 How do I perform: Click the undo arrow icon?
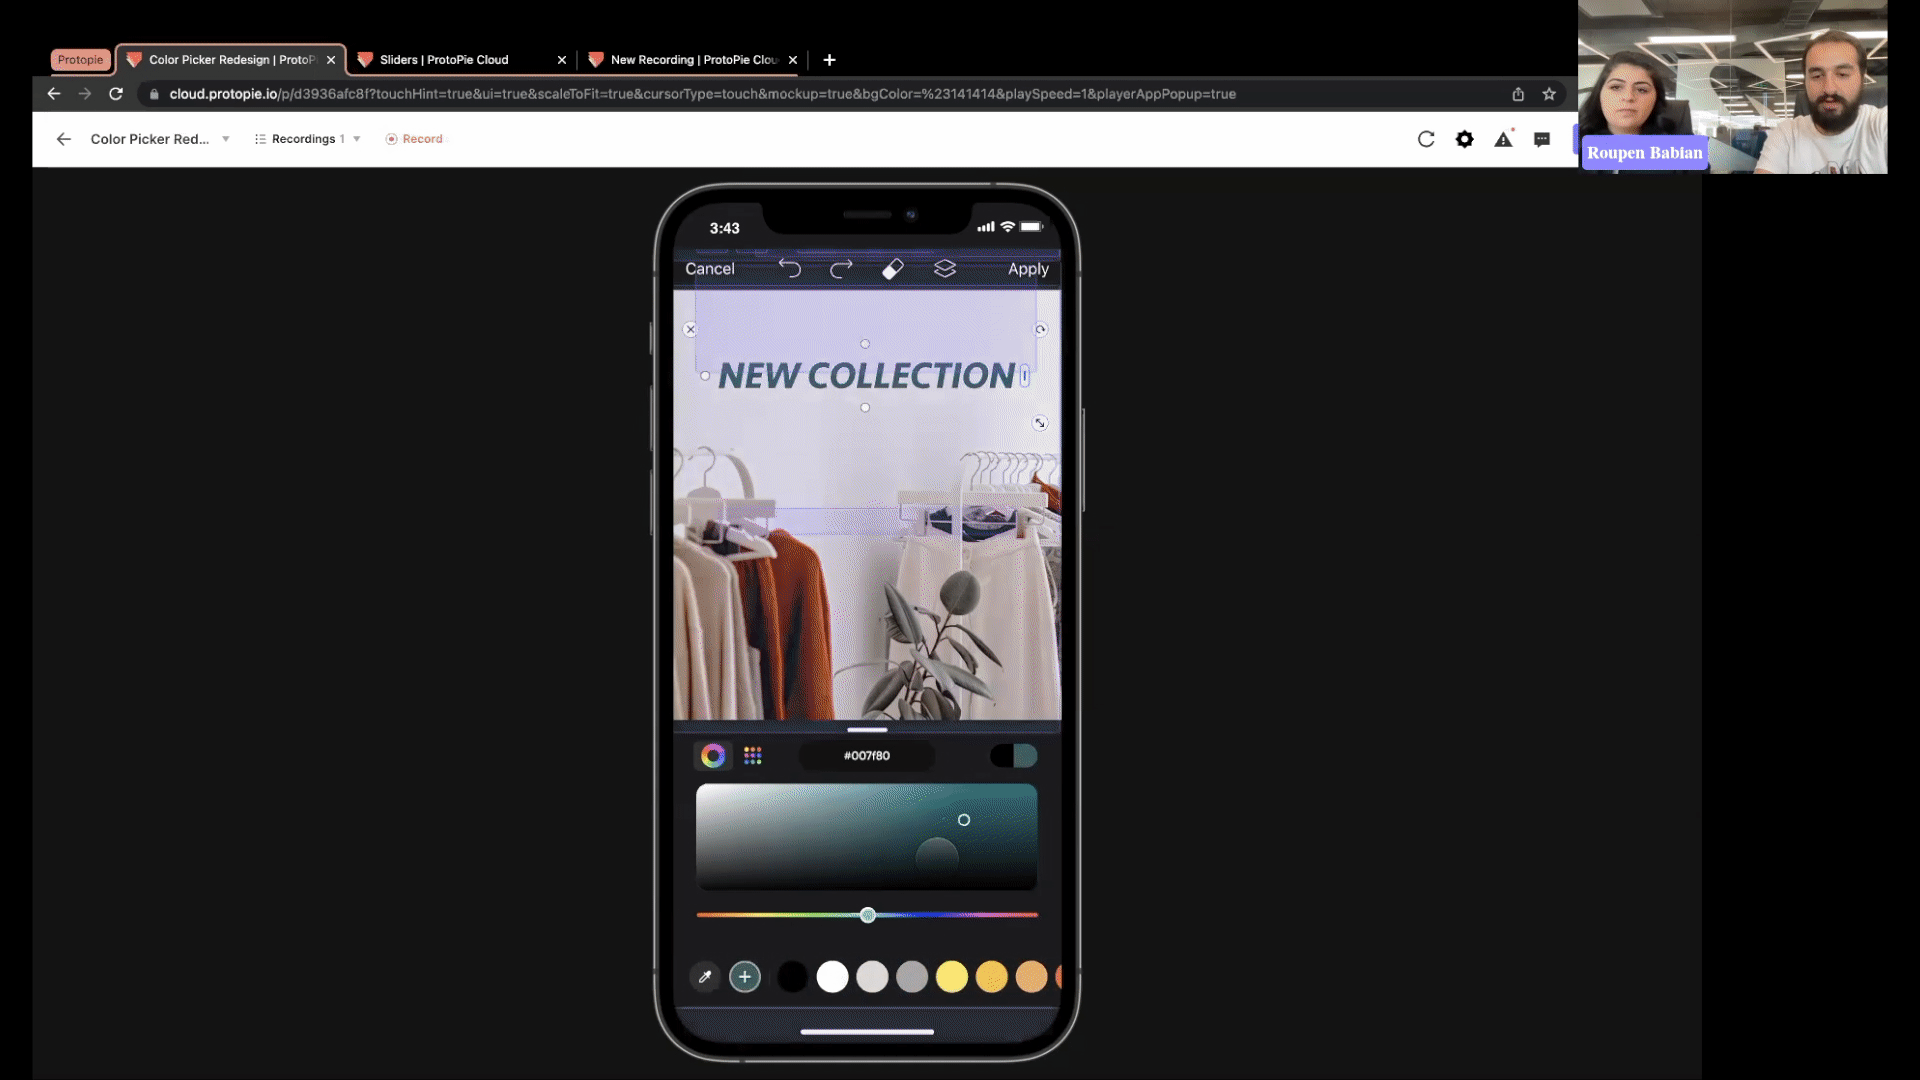pyautogui.click(x=790, y=268)
